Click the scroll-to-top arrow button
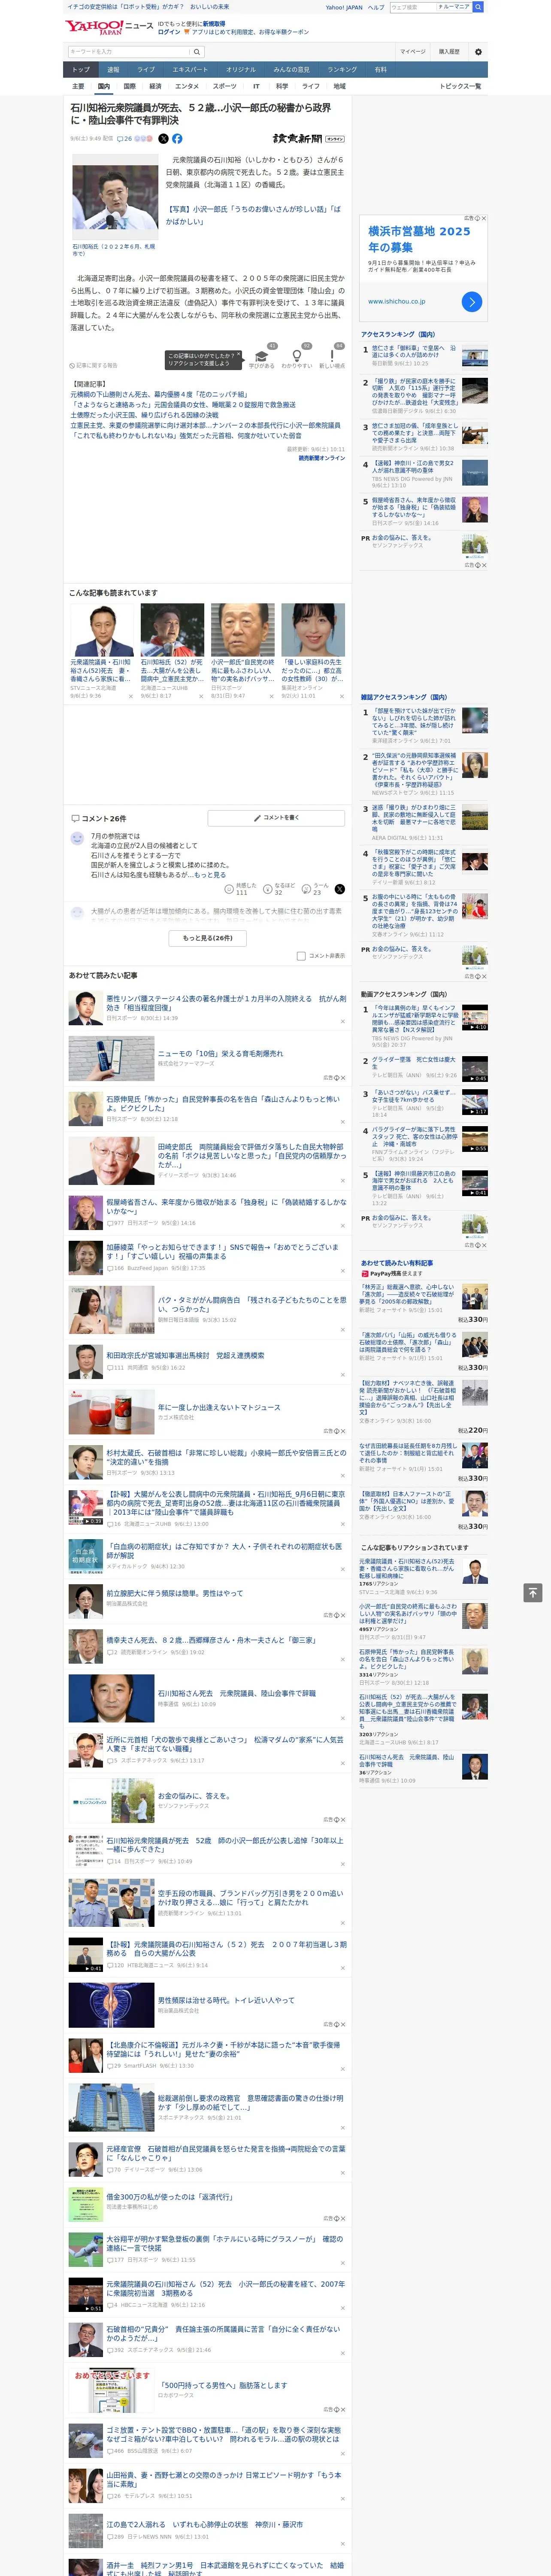Viewport: 551px width, 2576px height. coord(533,1593)
